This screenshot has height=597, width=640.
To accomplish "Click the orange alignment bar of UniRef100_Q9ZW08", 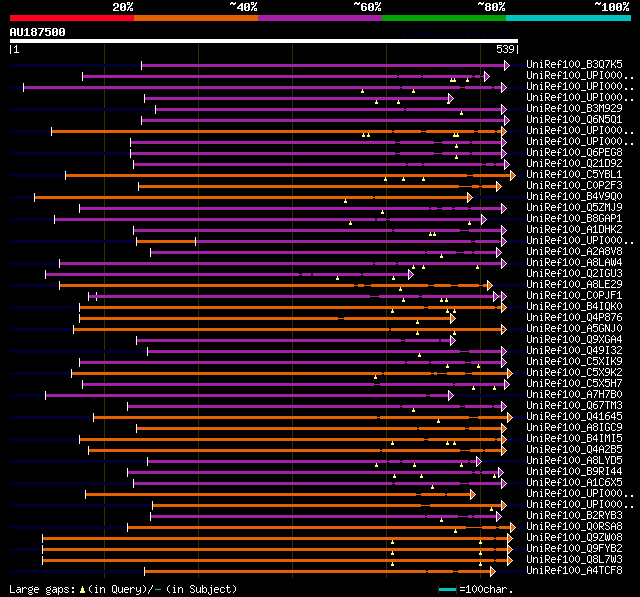I will (x=277, y=539).
